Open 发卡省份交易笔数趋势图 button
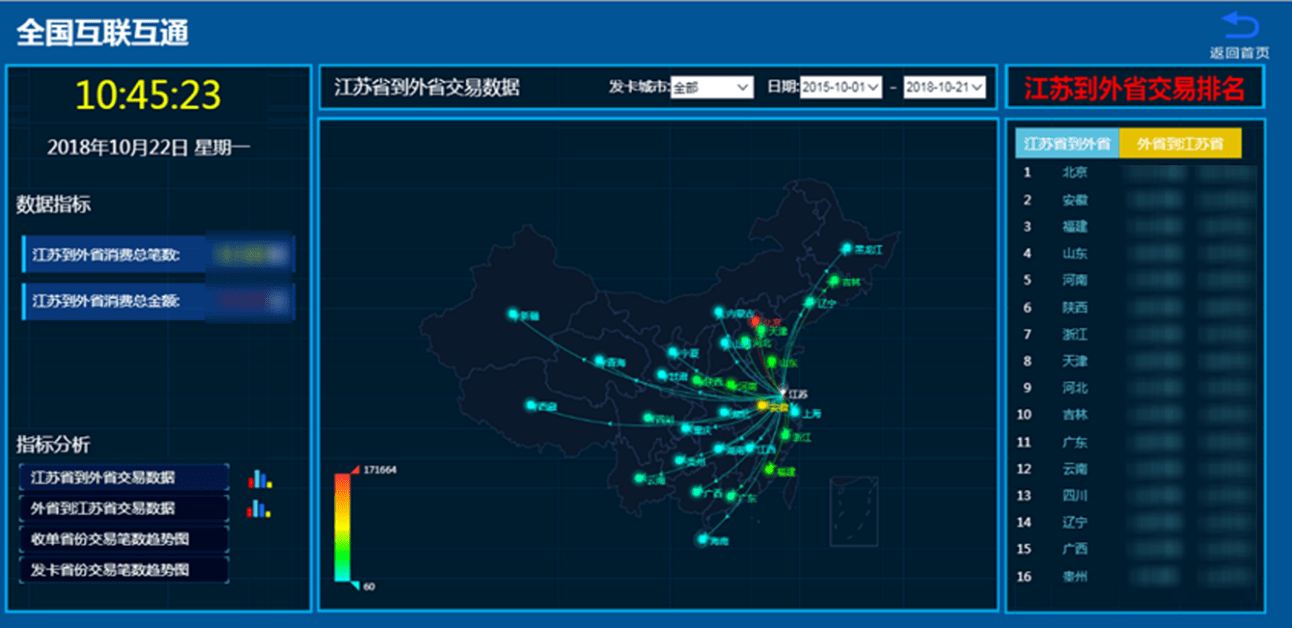This screenshot has height=628, width=1292. point(124,570)
